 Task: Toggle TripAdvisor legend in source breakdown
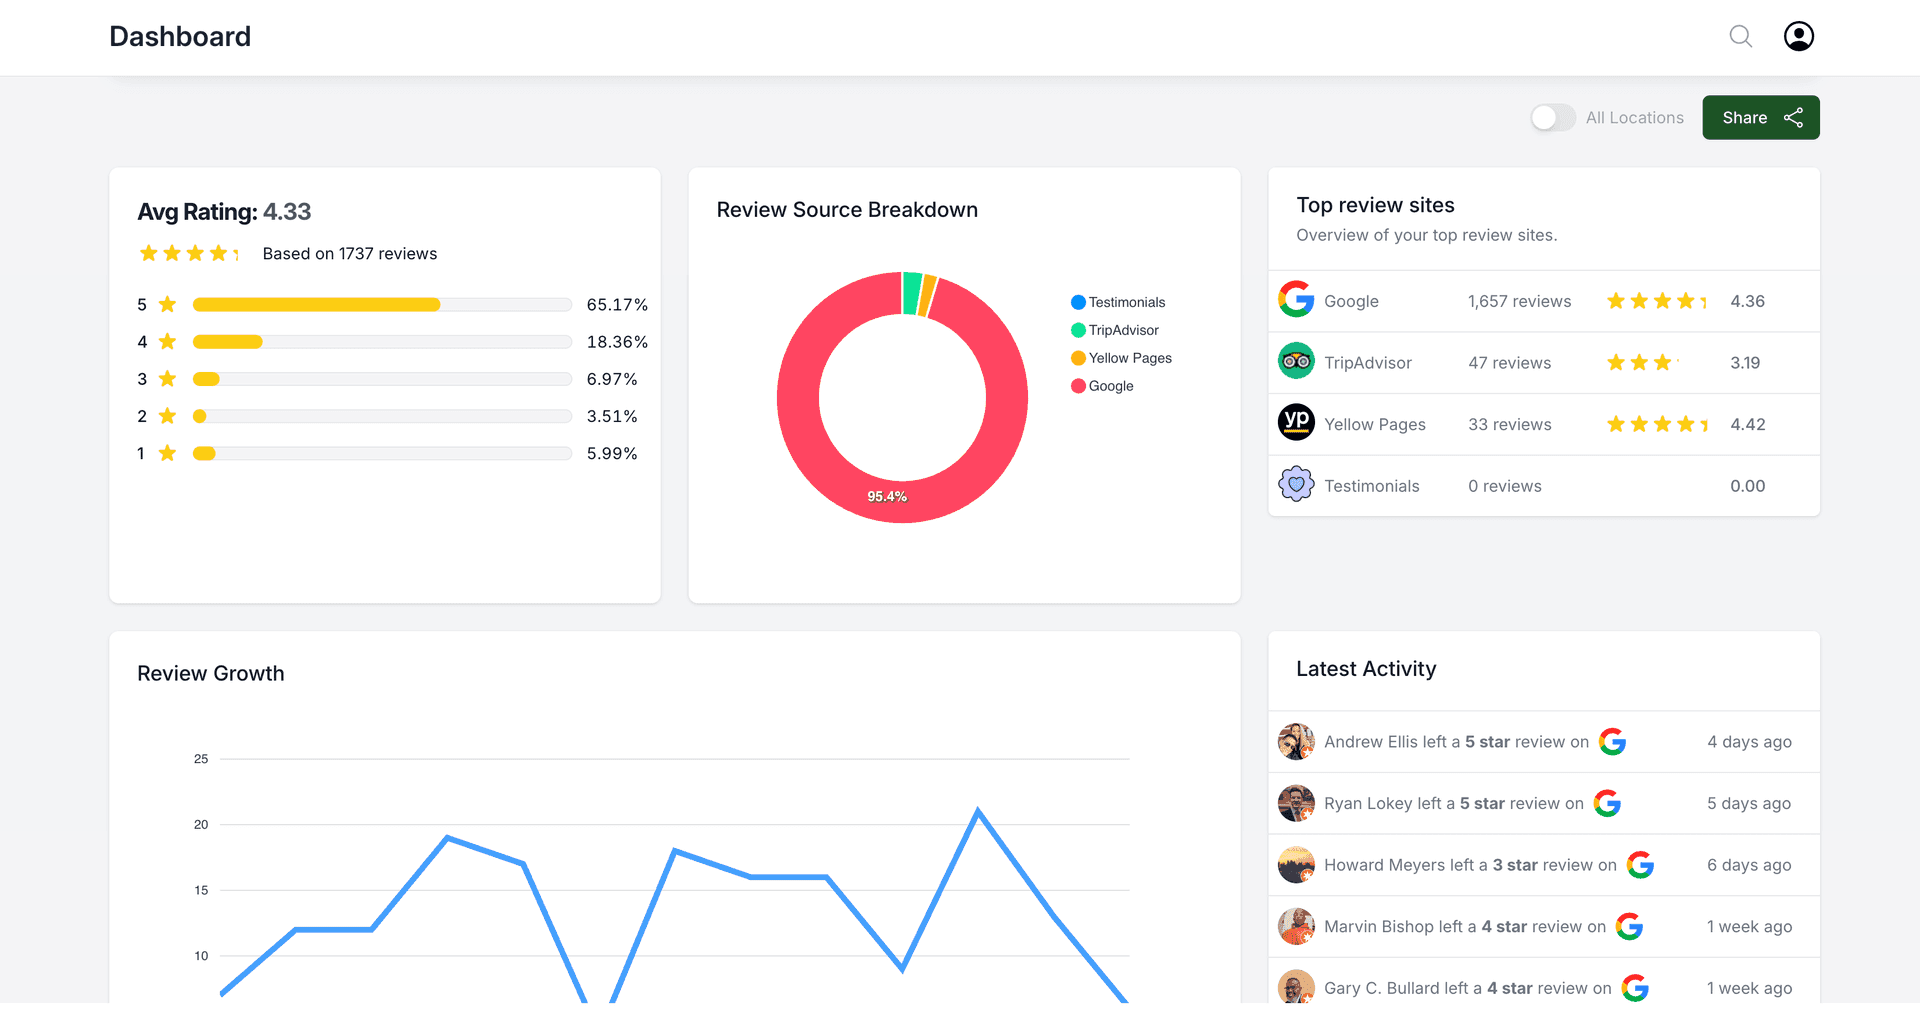1115,330
